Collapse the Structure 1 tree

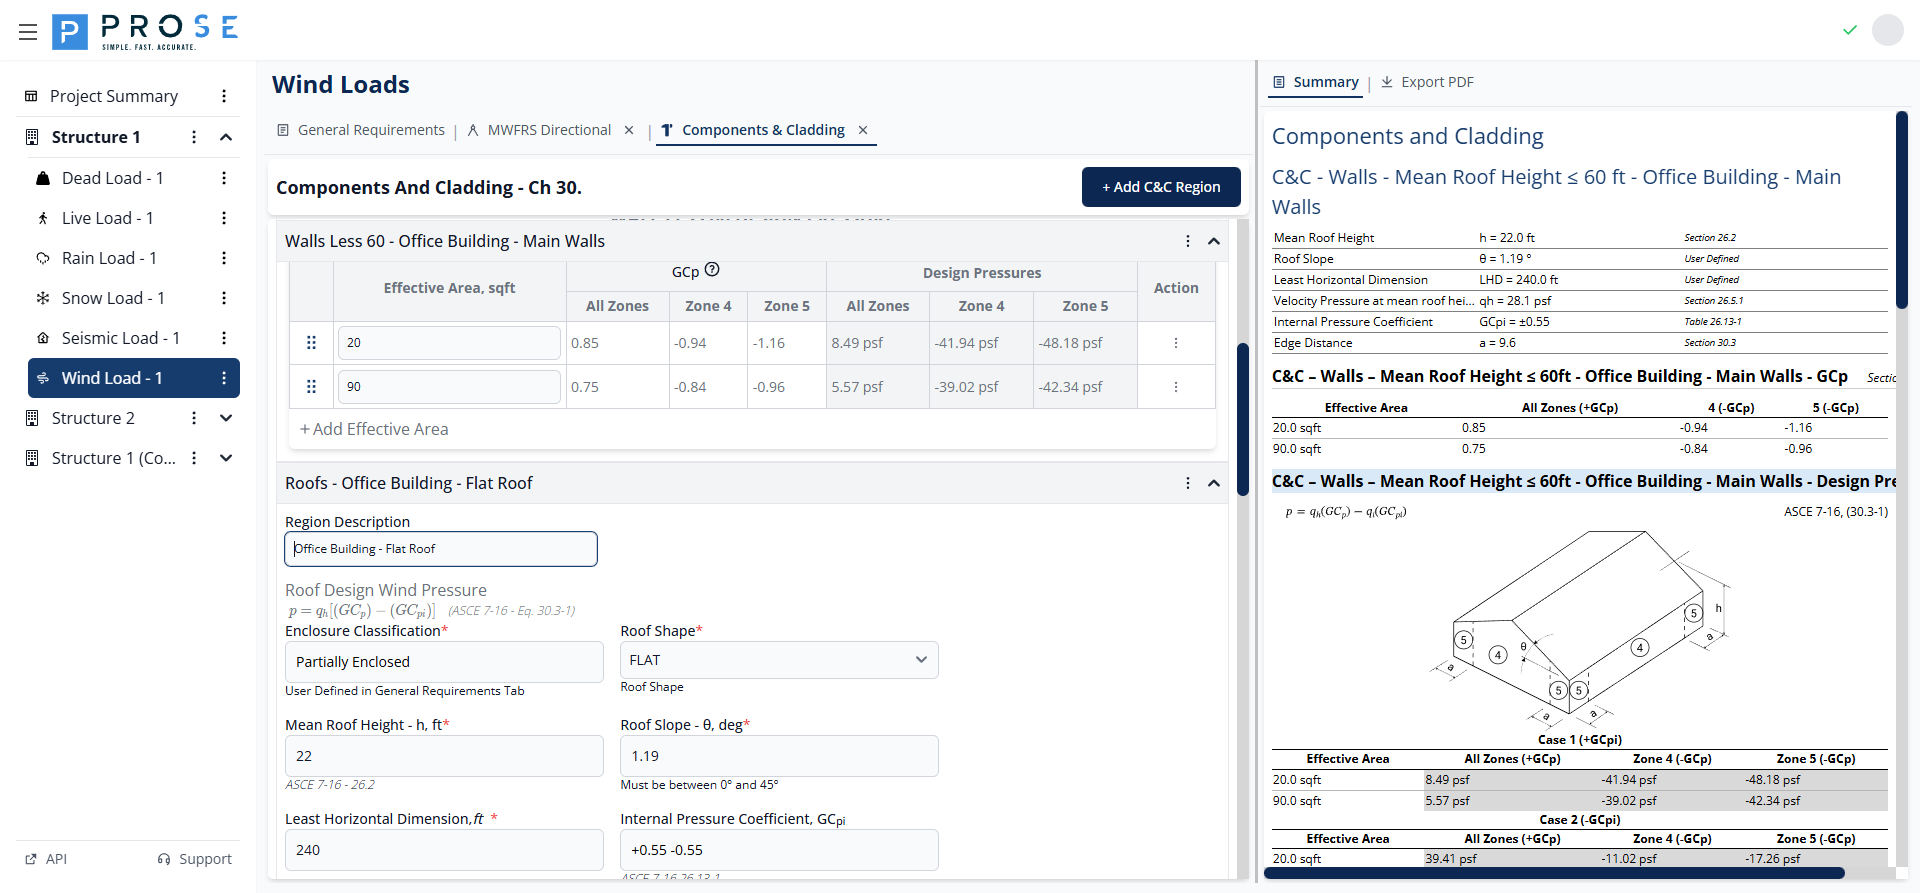pos(226,137)
